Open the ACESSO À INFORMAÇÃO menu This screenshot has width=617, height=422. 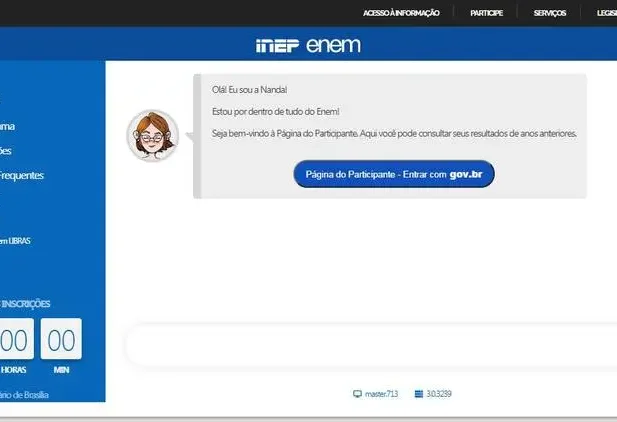pyautogui.click(x=401, y=13)
